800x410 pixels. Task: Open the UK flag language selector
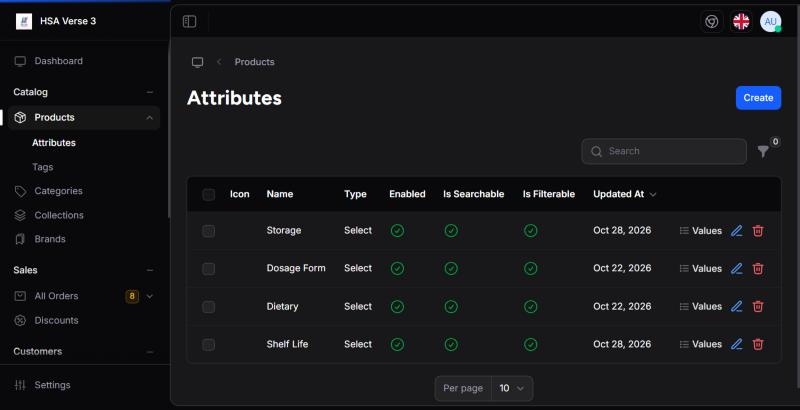[x=741, y=21]
